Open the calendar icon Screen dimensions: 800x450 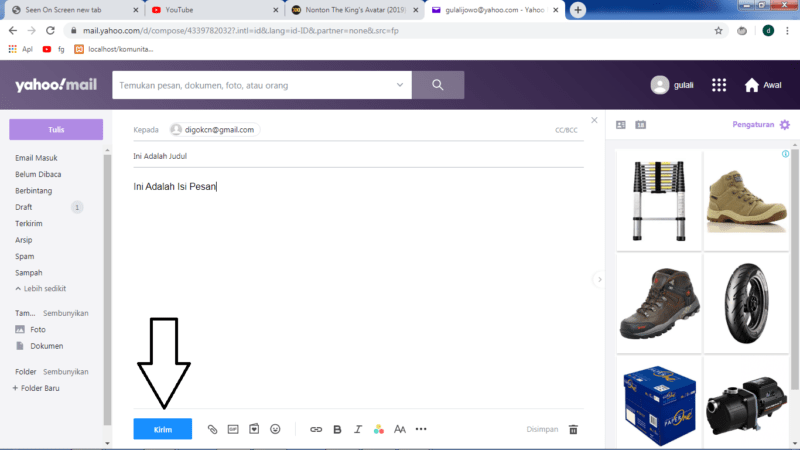640,125
